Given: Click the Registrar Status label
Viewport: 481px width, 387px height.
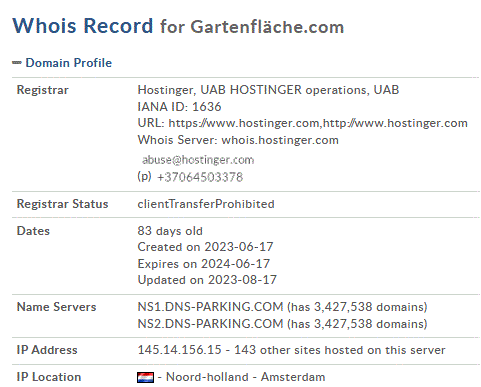Looking at the screenshot, I should click(x=63, y=204).
